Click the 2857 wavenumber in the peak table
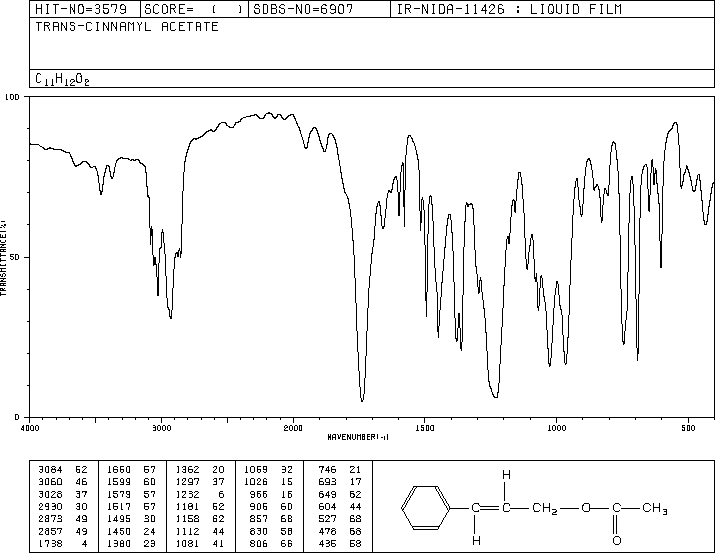The image size is (715, 553). (x=50, y=531)
